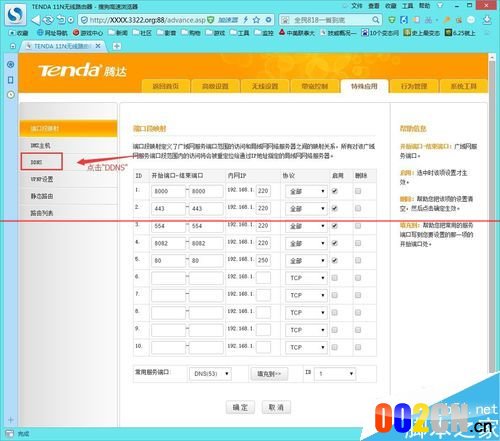Viewport: 500px width, 441px height.
Task: Open the 社区 bookmark folder
Action: pos(142,33)
